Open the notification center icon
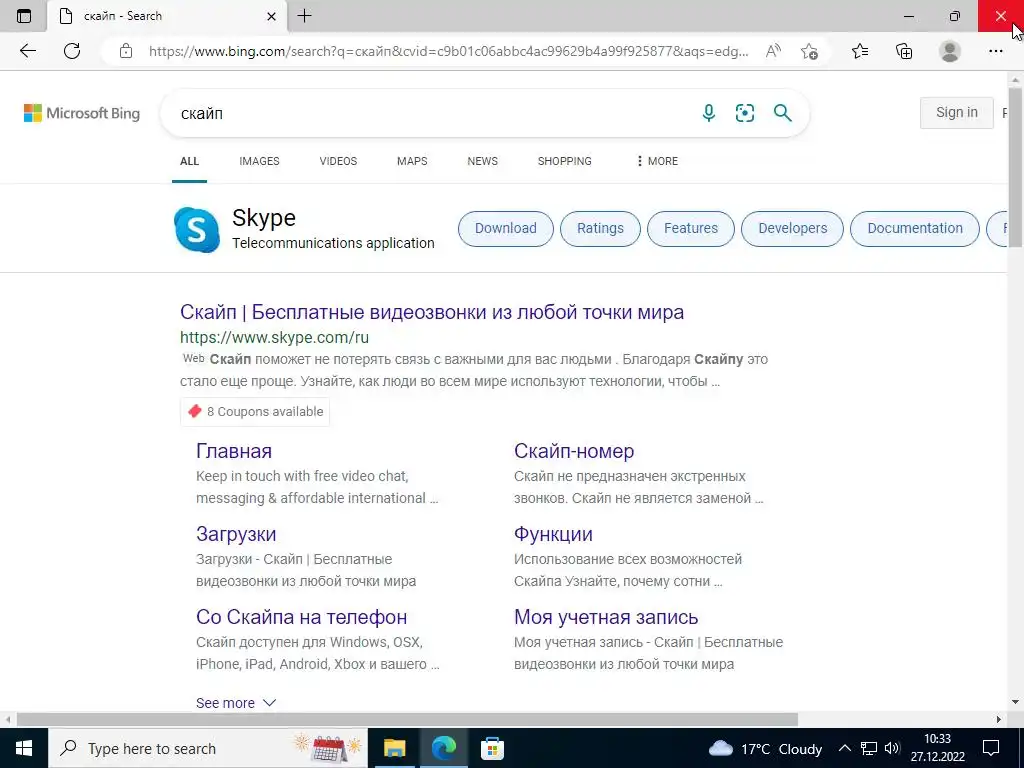 991,748
